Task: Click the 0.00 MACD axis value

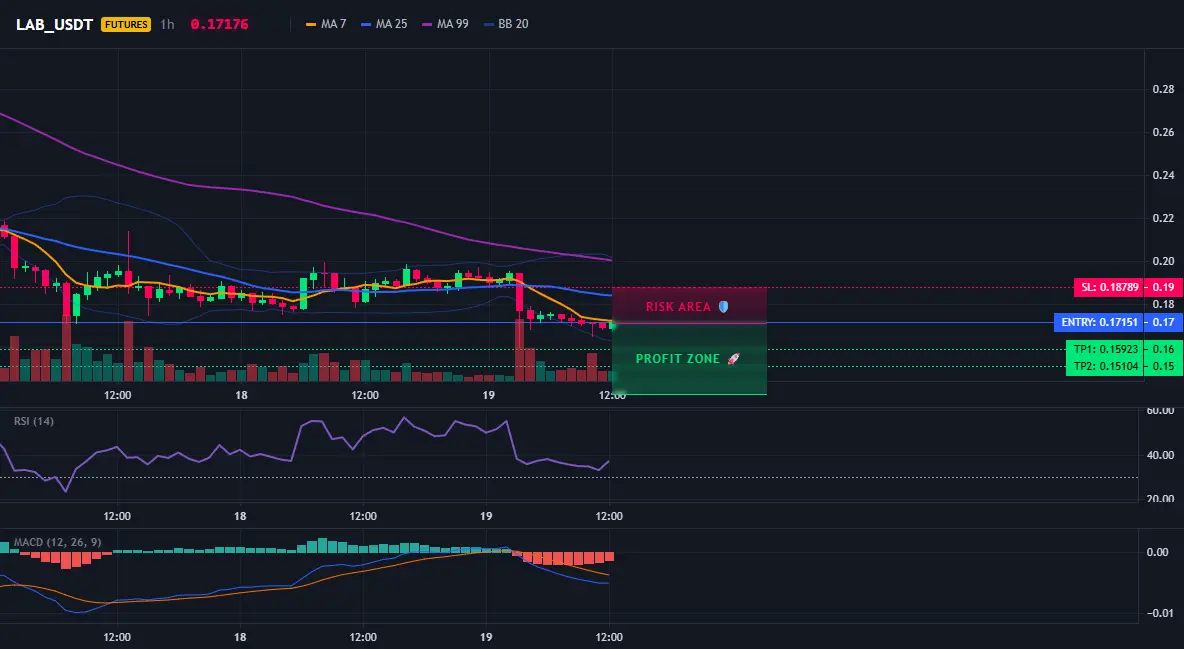Action: coord(1158,552)
